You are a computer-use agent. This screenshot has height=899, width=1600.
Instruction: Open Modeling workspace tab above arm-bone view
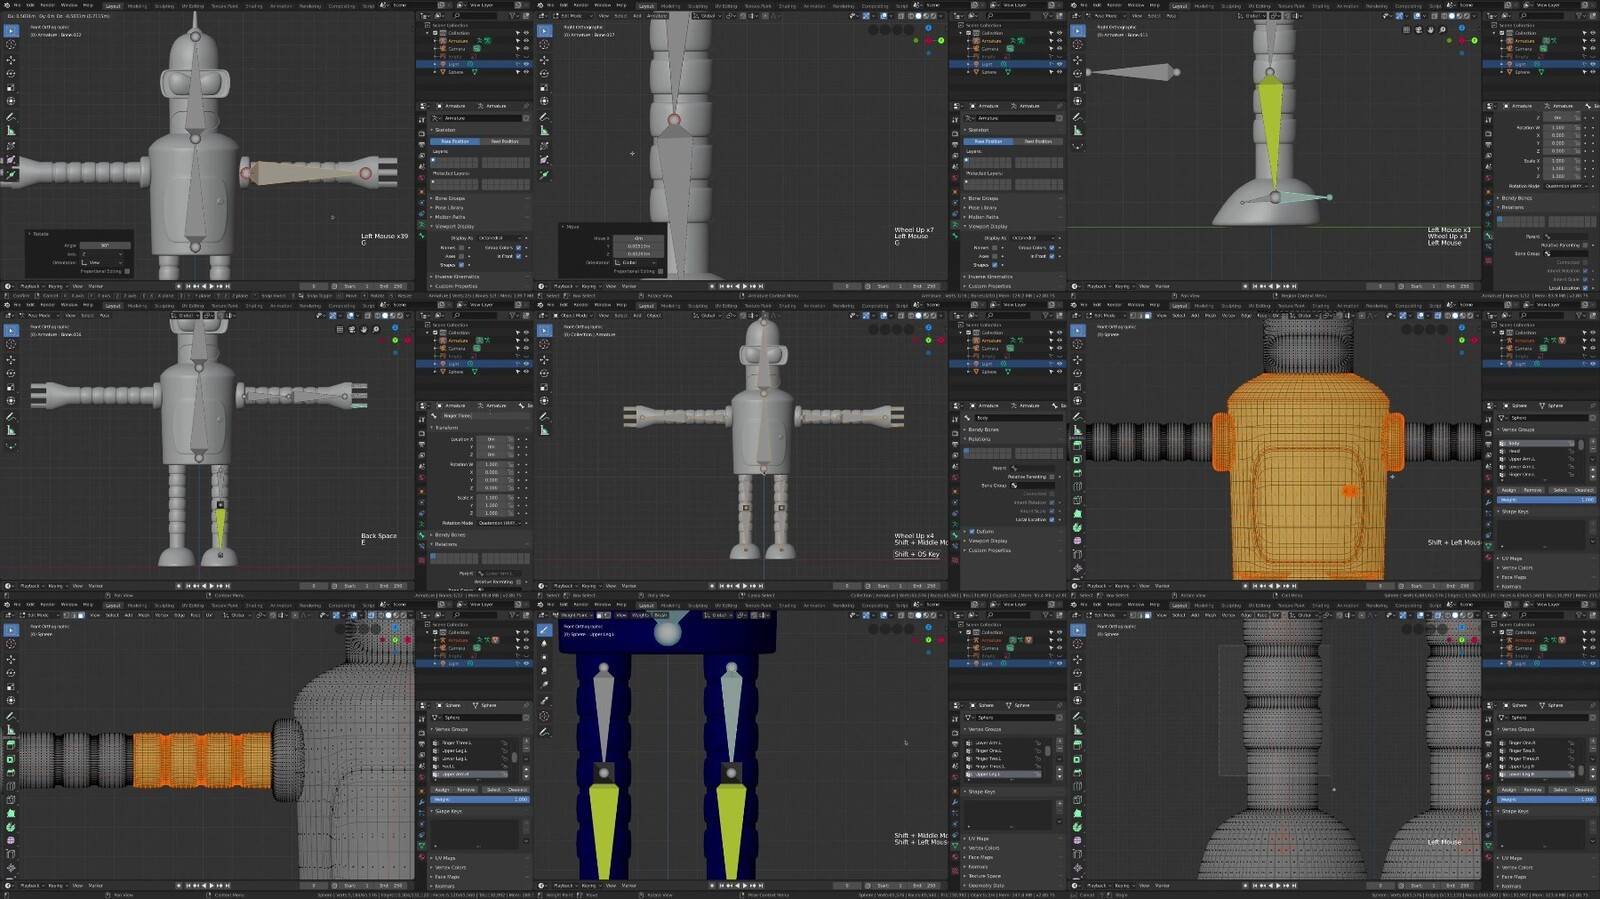(137, 6)
